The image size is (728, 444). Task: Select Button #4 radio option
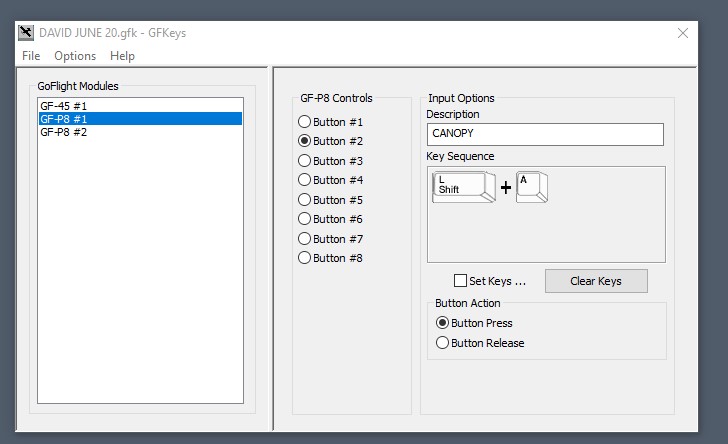pyautogui.click(x=305, y=180)
